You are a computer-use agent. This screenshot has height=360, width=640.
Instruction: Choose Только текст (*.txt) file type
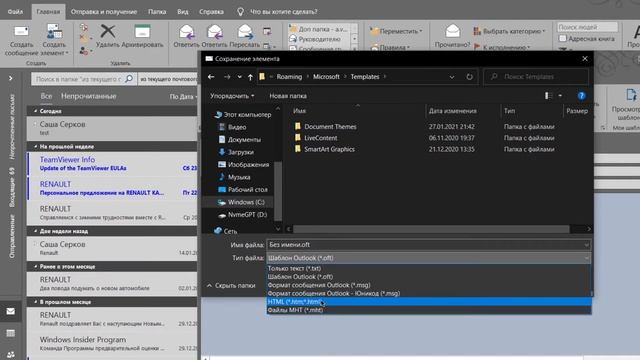[429, 269]
